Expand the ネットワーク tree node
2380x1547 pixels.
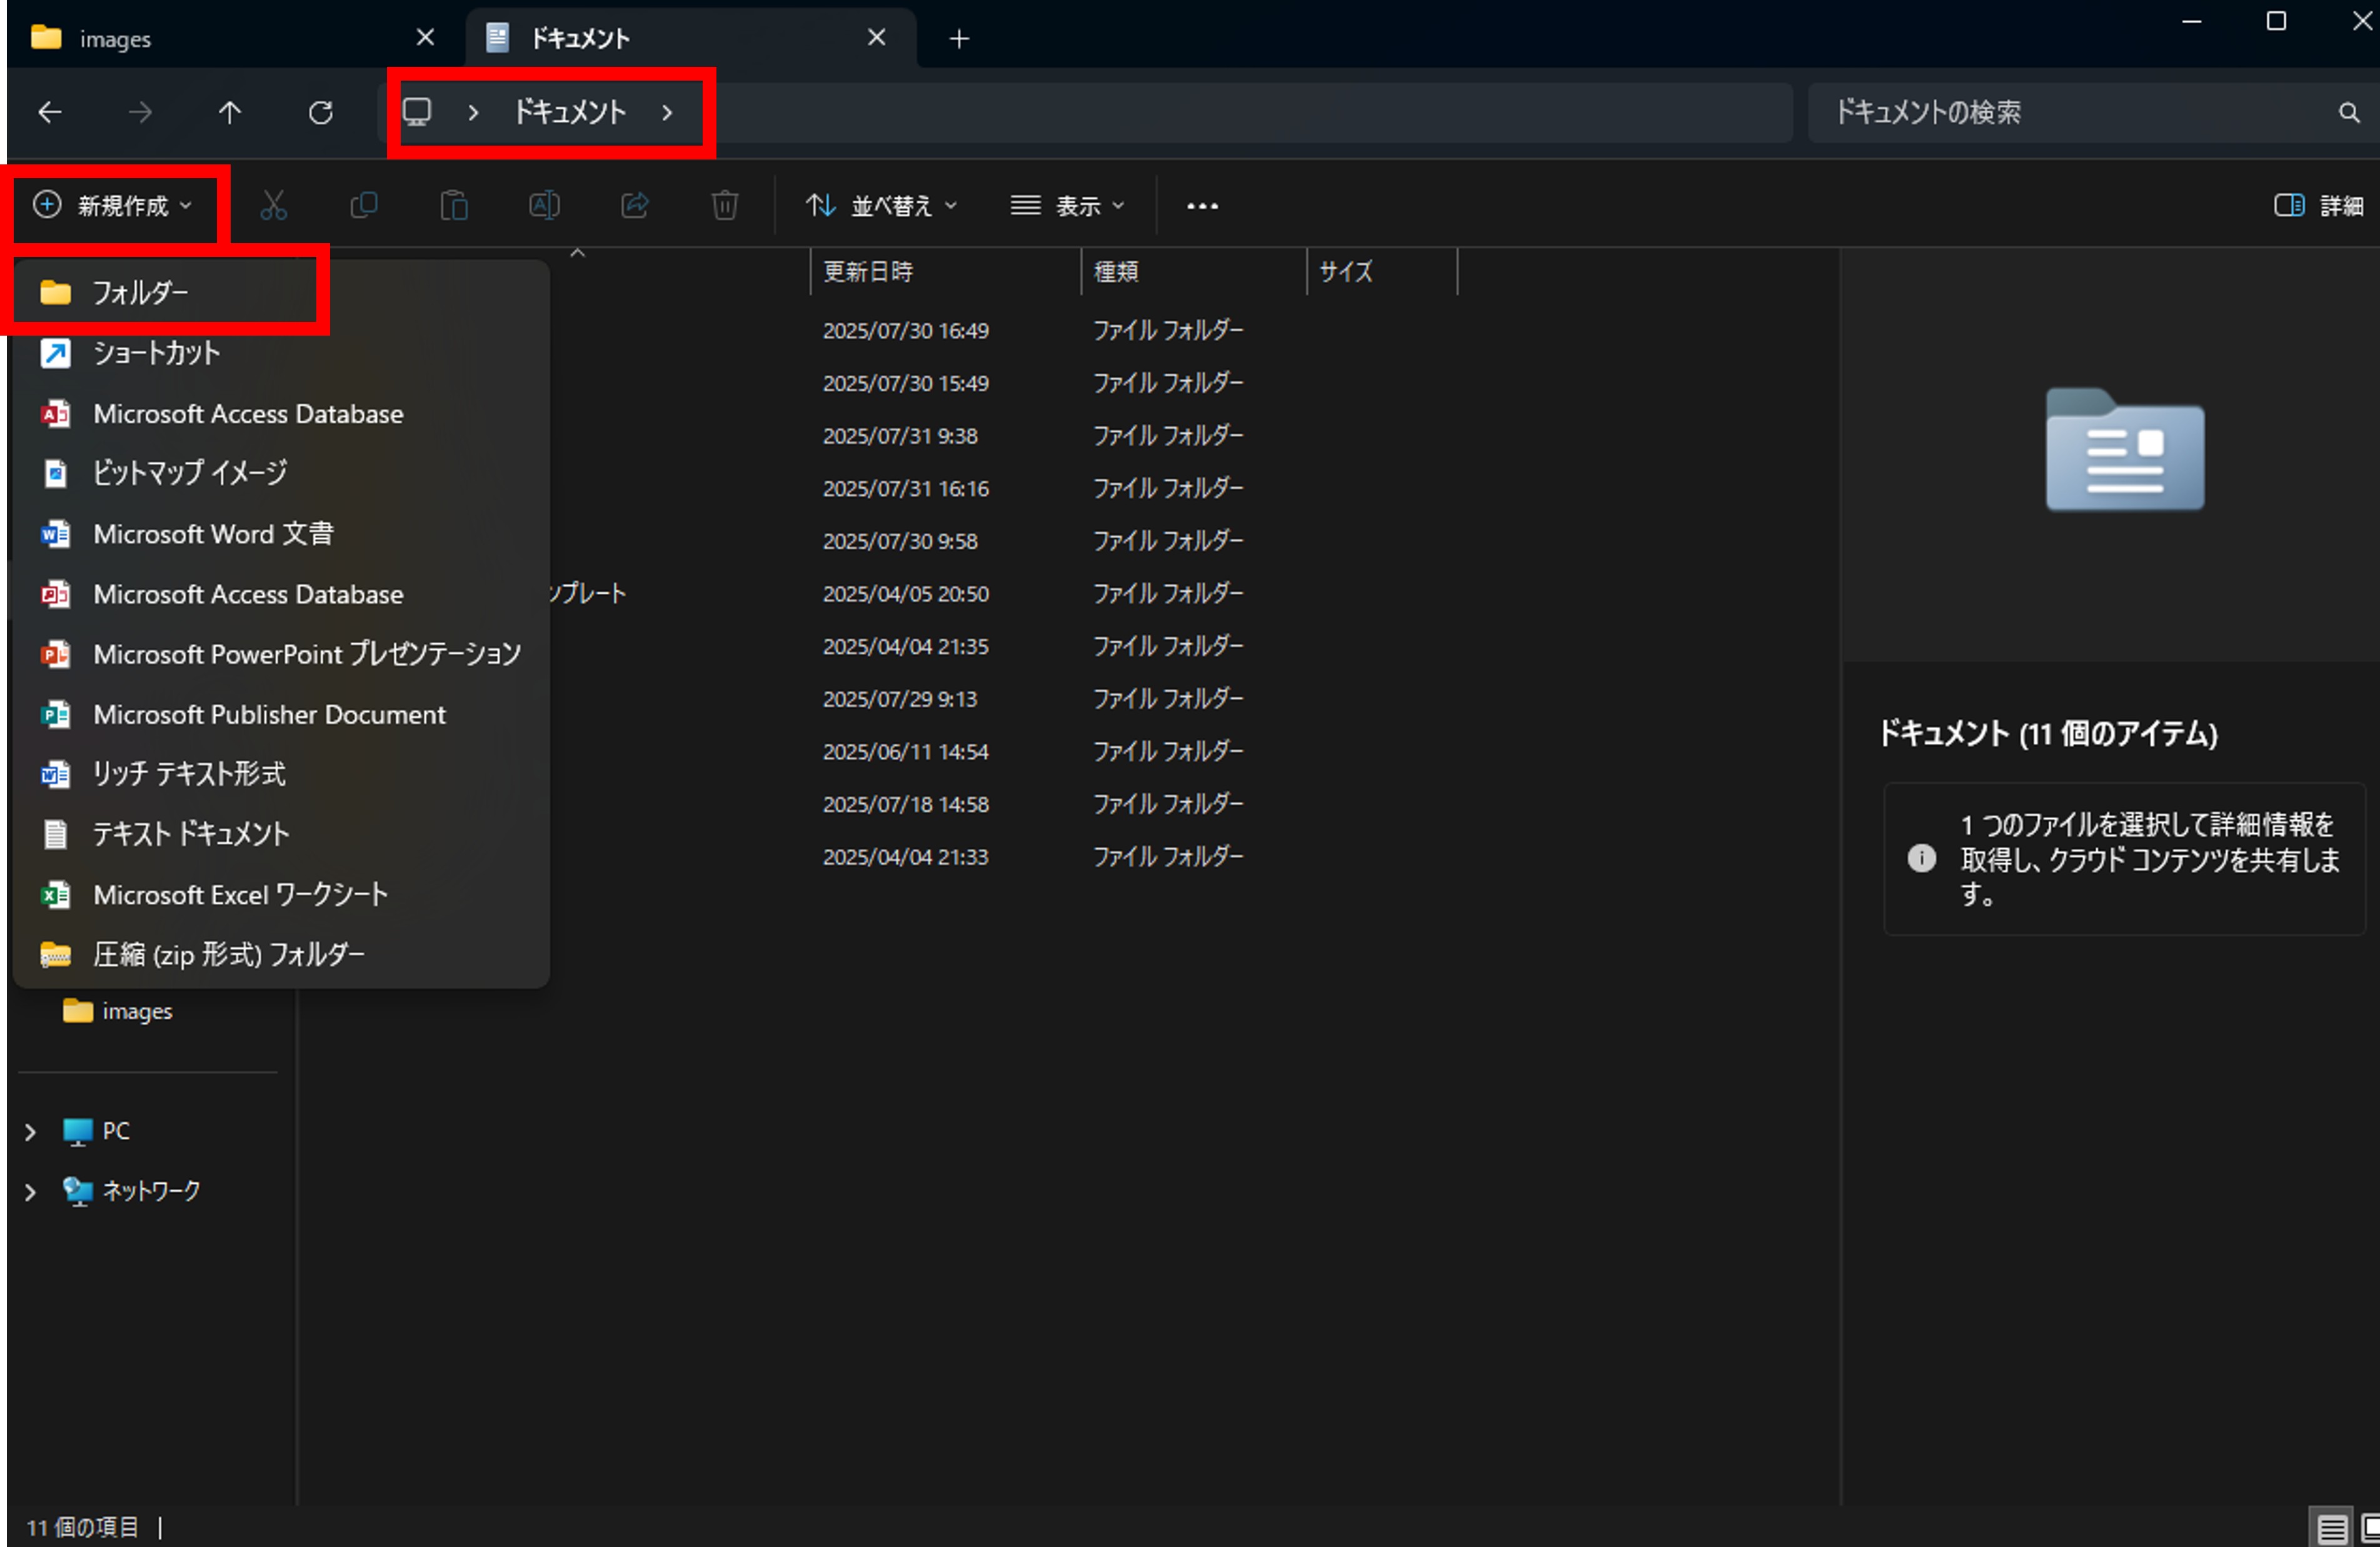click(x=30, y=1191)
